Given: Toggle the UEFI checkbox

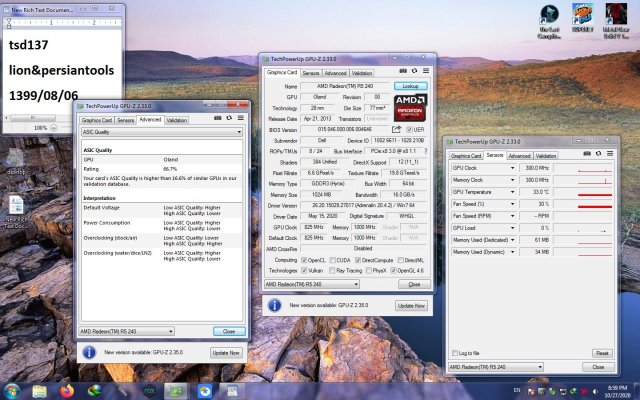Looking at the screenshot, I should 410,129.
